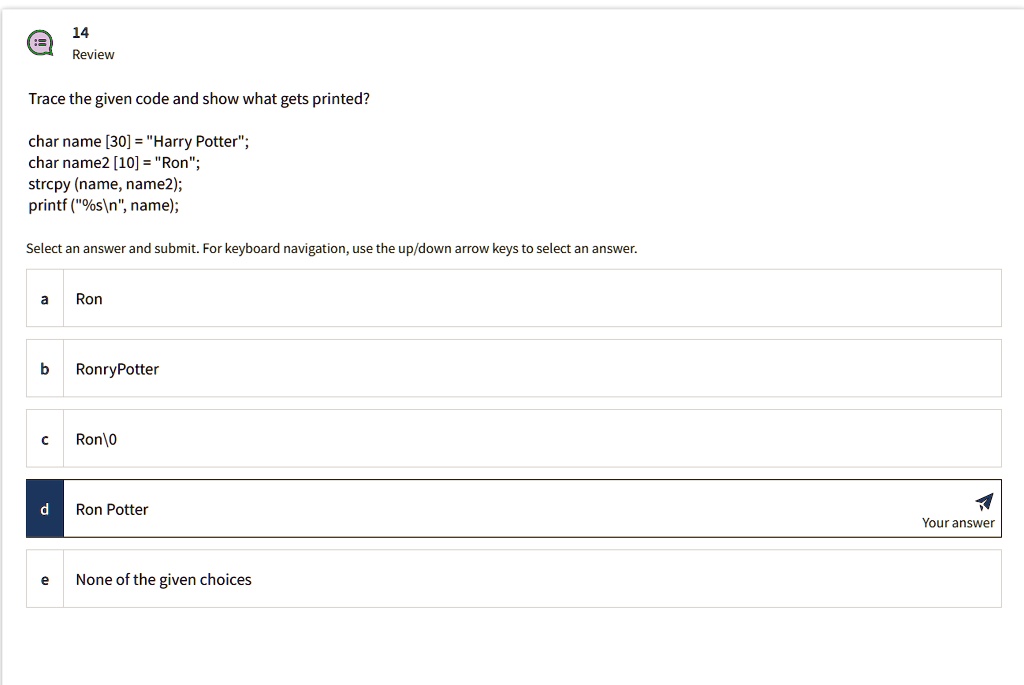This screenshot has height=685, width=1024.
Task: Click the printf code line
Action: click(103, 205)
